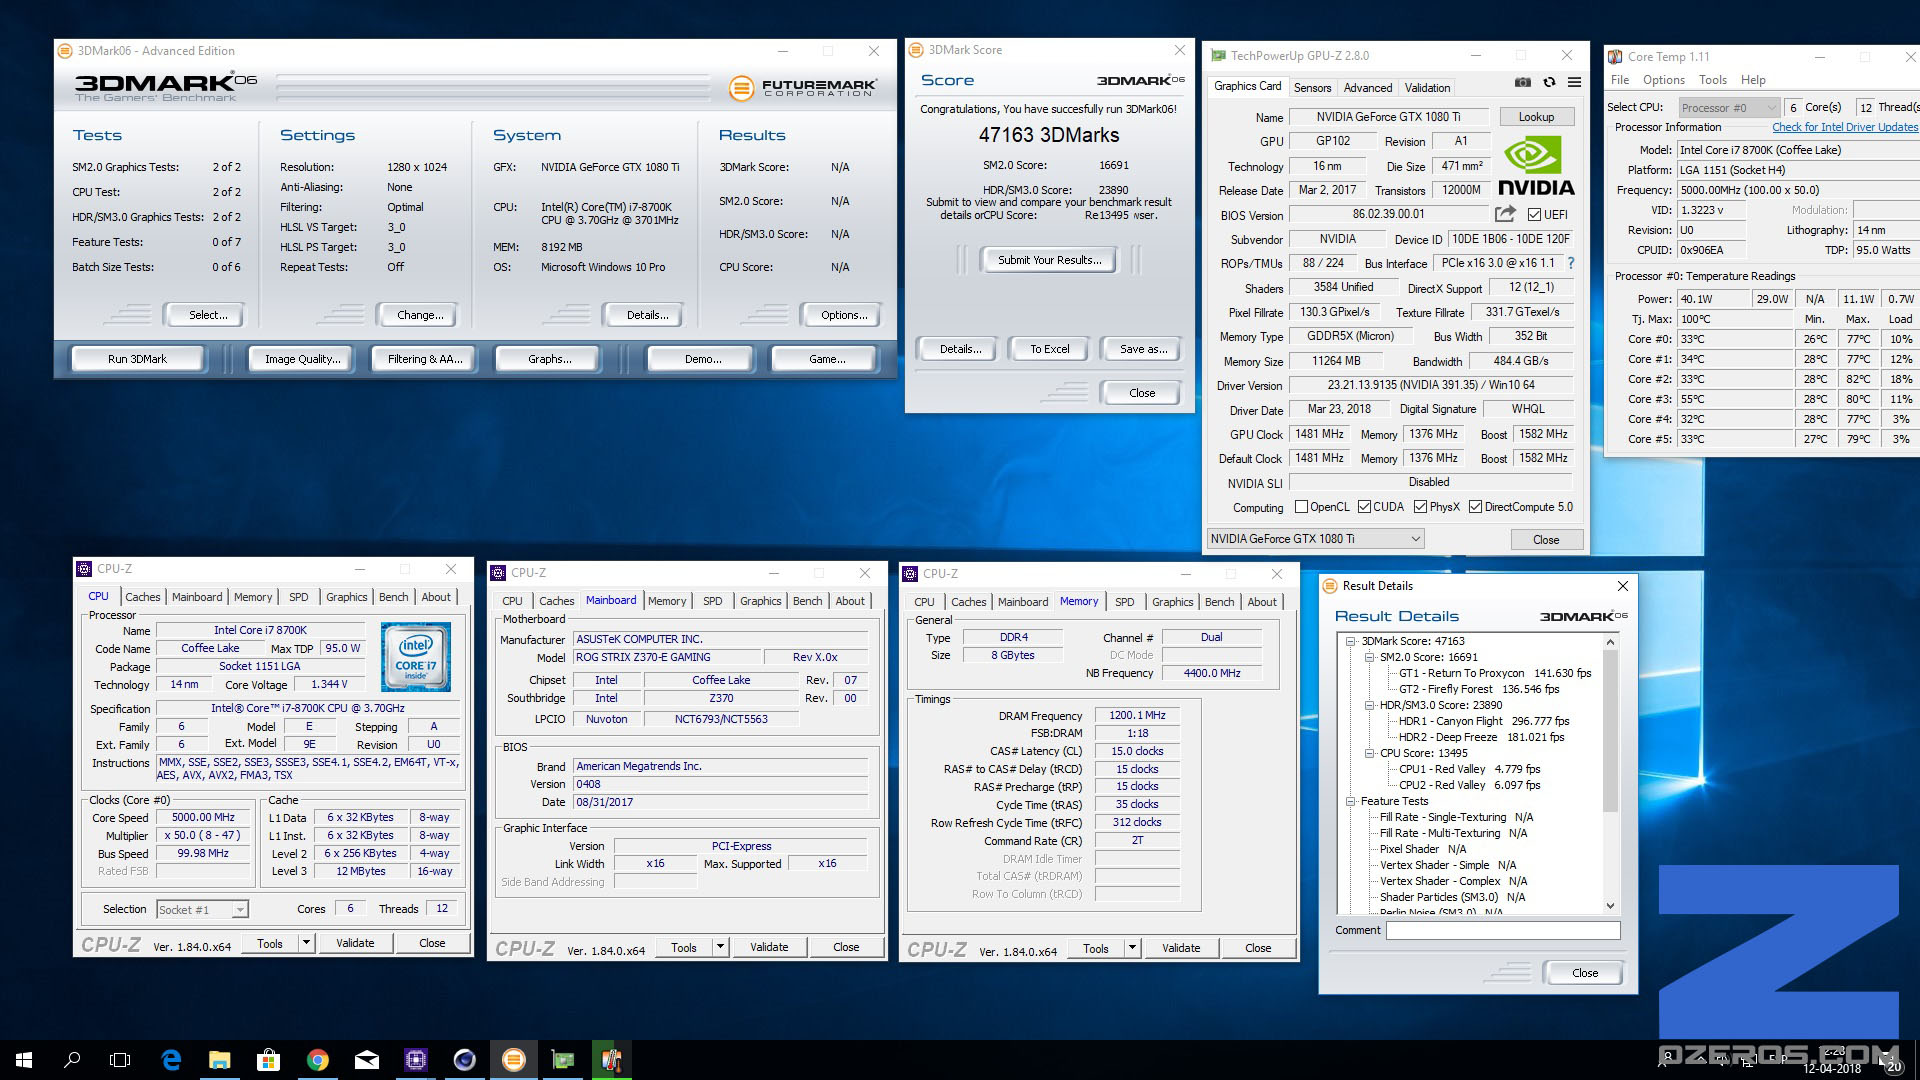Launch Microsoft Edge from the taskbar

coord(171,1060)
